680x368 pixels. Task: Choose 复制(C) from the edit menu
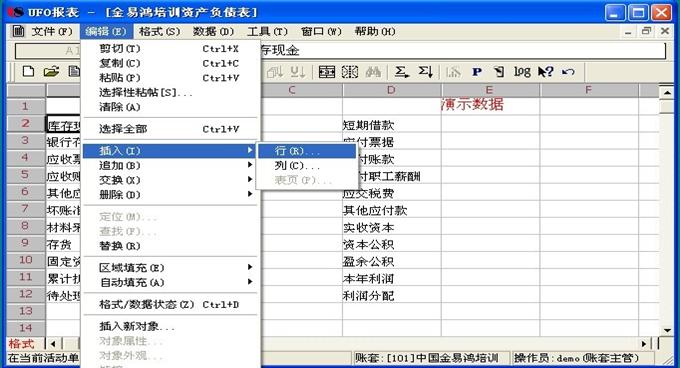coord(171,63)
